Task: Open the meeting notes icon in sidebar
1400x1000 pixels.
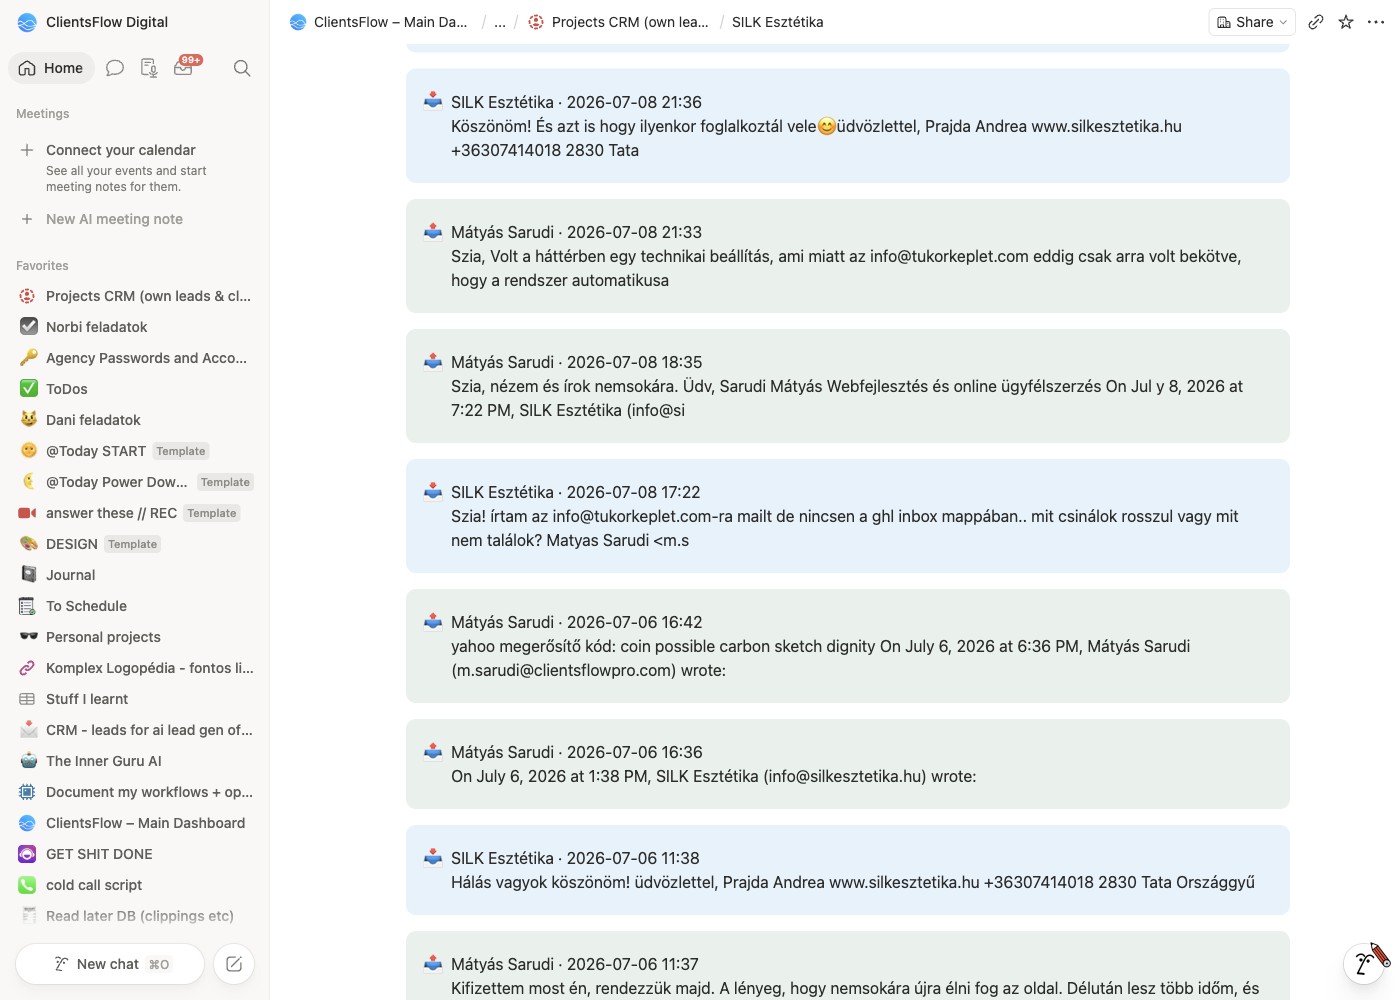Action: [149, 68]
